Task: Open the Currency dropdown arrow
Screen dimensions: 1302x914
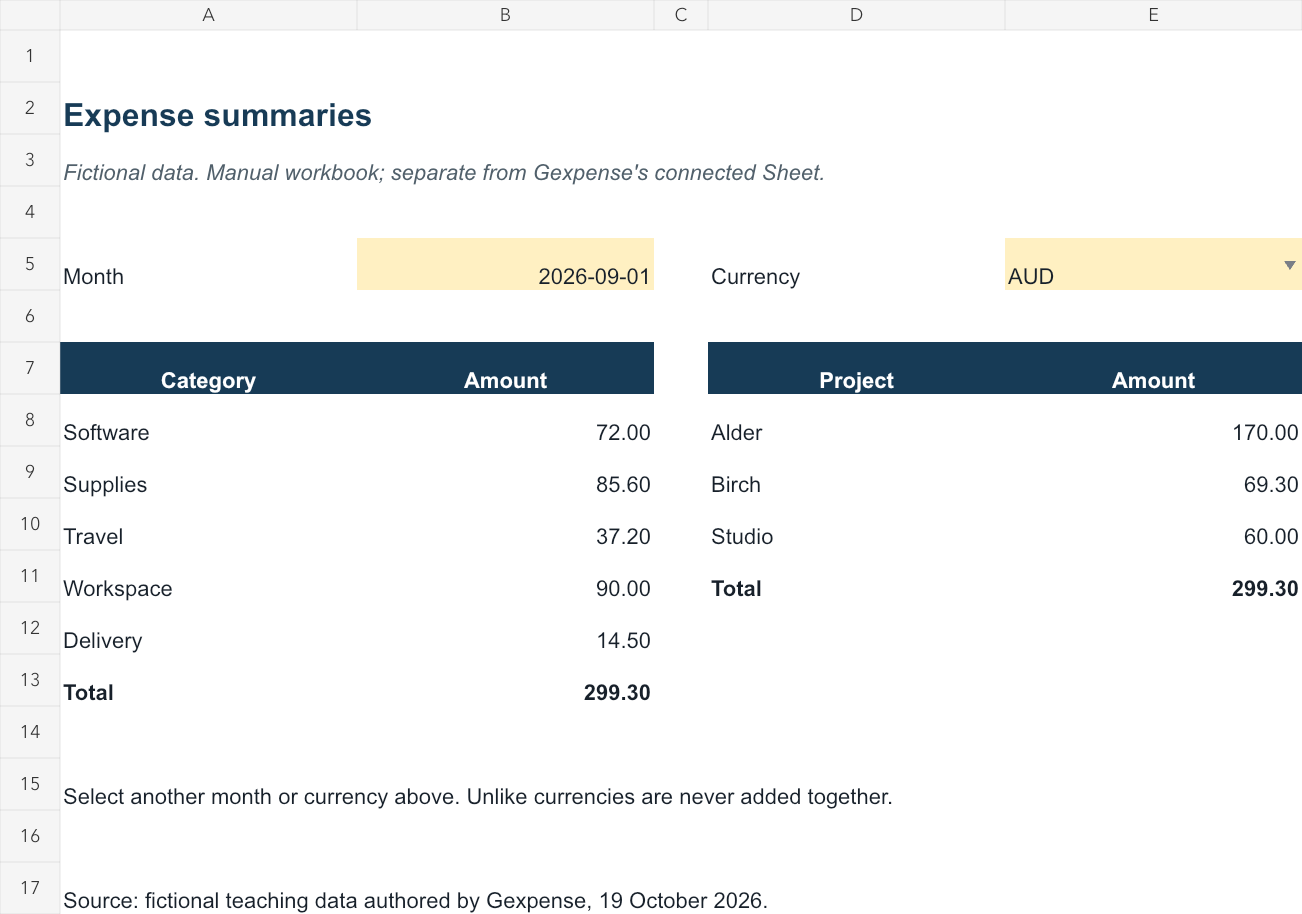Action: [x=1290, y=265]
